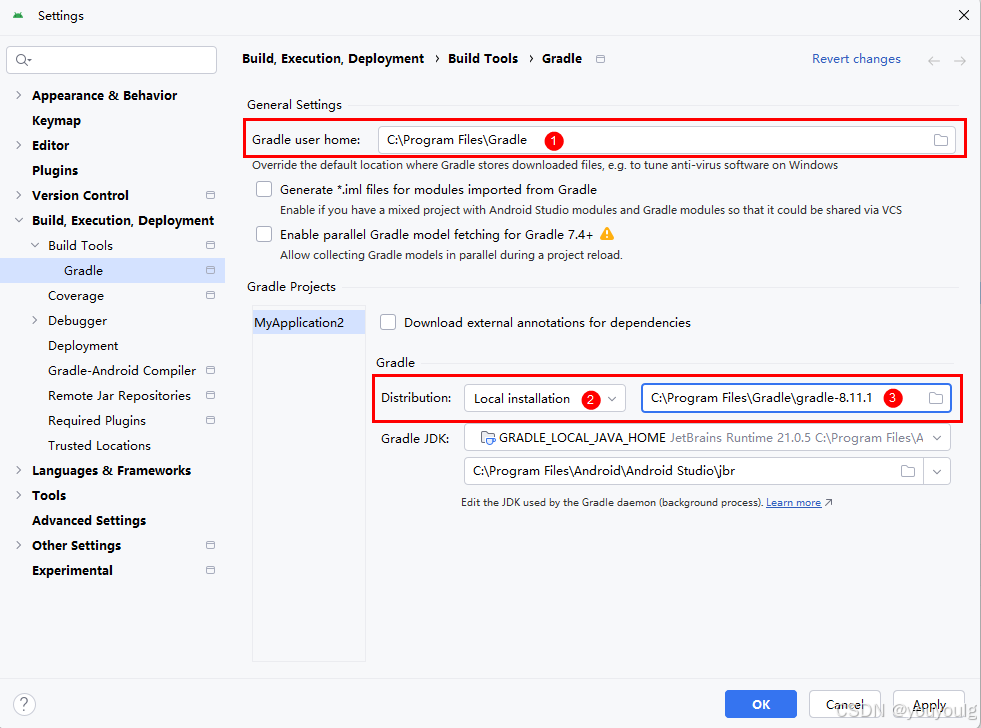Open JDK path history dropdown arrow

tap(937, 471)
